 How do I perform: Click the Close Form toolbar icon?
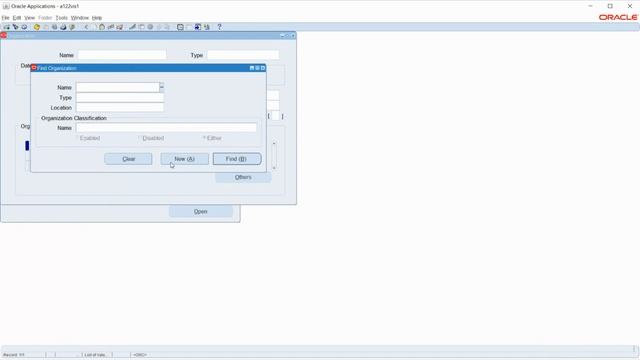click(72, 27)
